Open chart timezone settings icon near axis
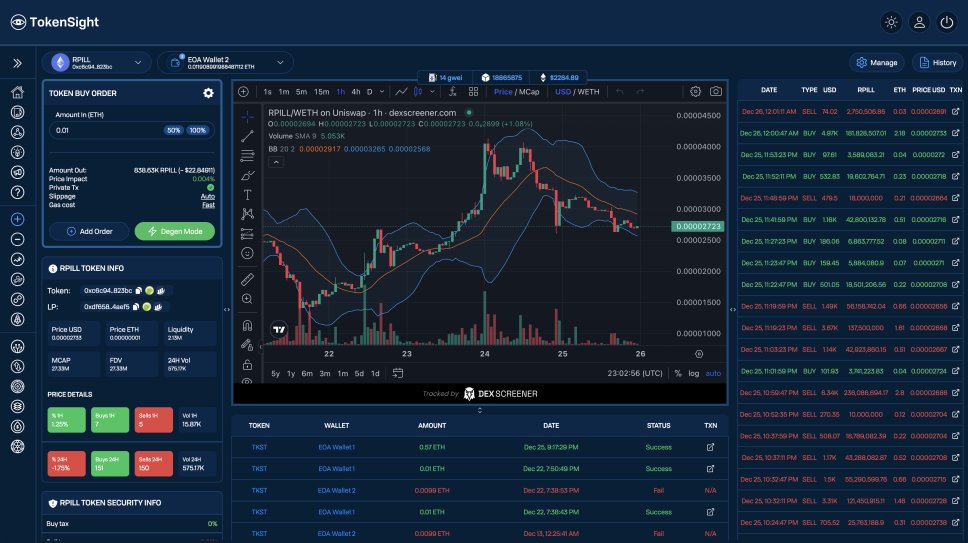 (x=699, y=354)
